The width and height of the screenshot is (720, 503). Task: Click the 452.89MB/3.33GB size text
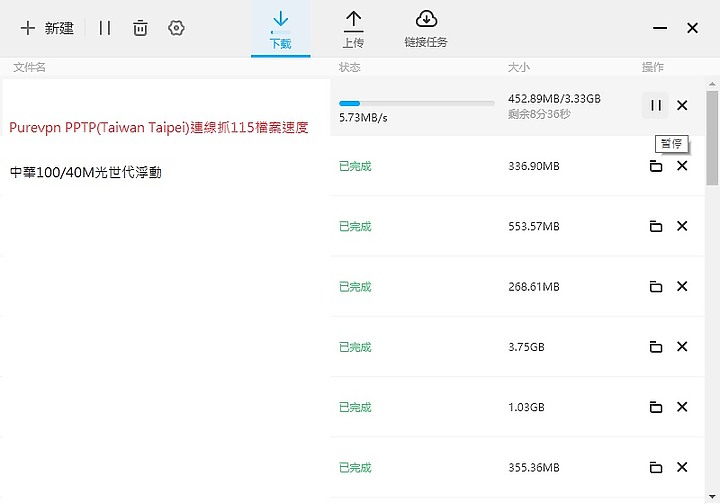[x=554, y=99]
